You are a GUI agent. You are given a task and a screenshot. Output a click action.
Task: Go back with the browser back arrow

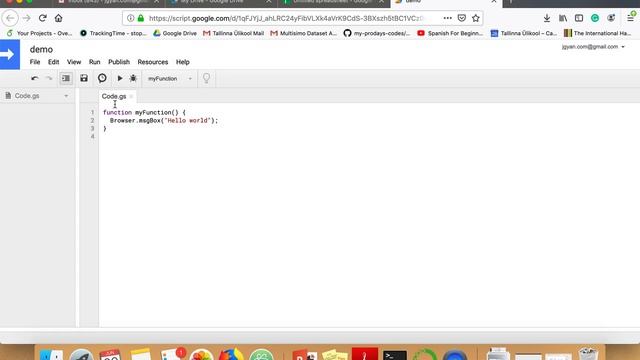[x=10, y=18]
